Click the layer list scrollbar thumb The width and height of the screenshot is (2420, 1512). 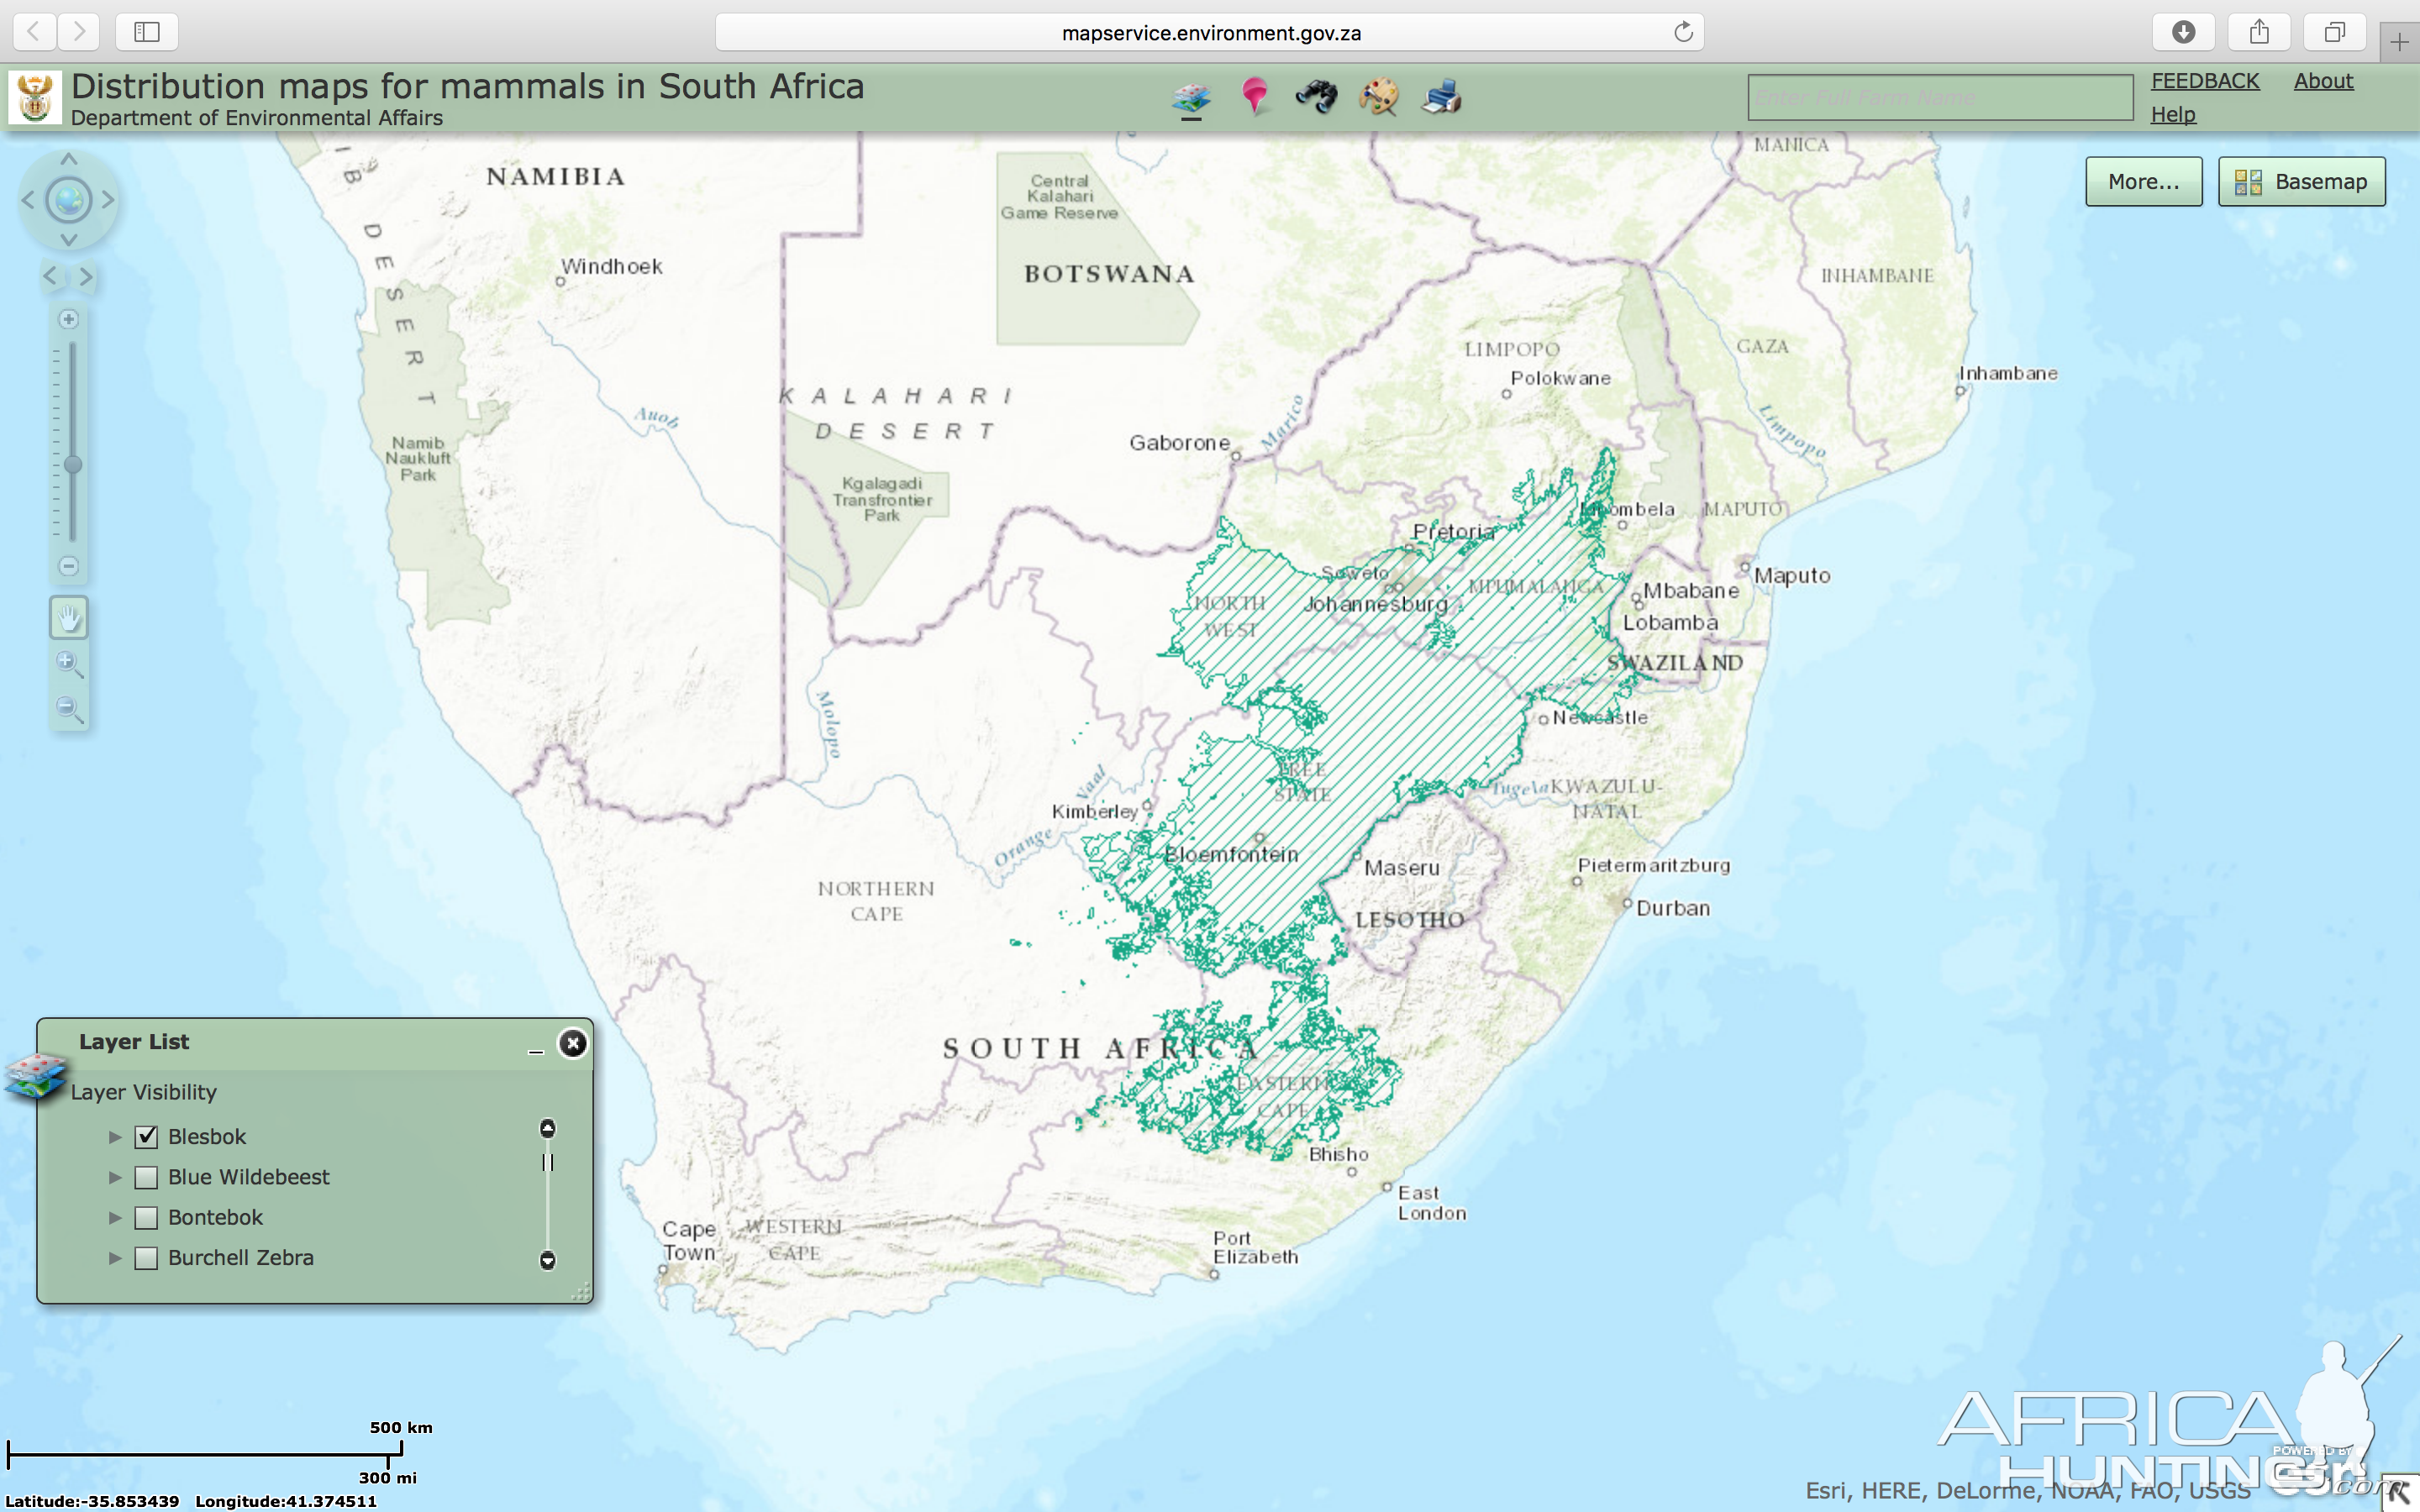(x=547, y=1162)
